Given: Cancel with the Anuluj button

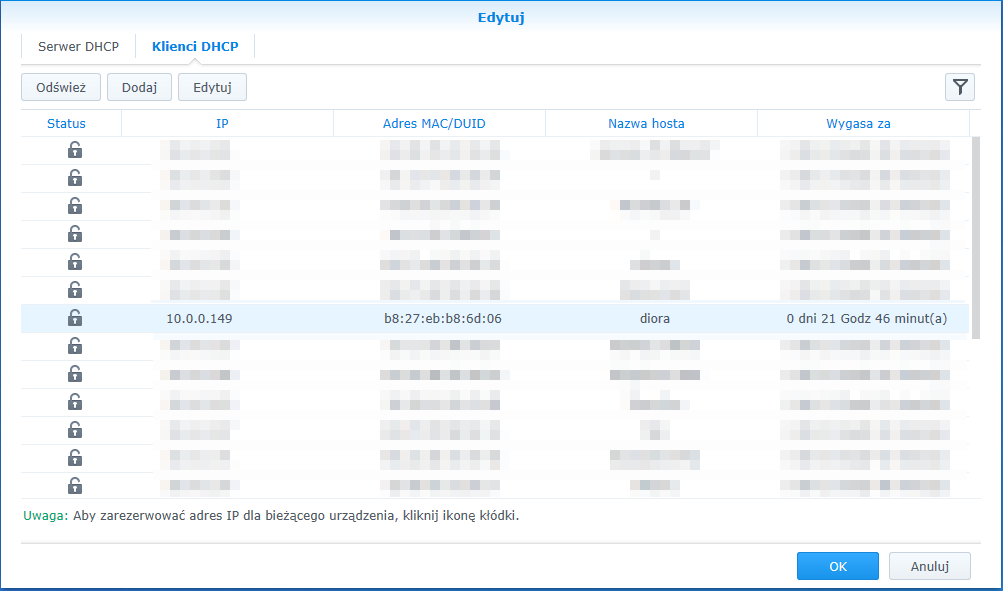Looking at the screenshot, I should click(x=929, y=566).
